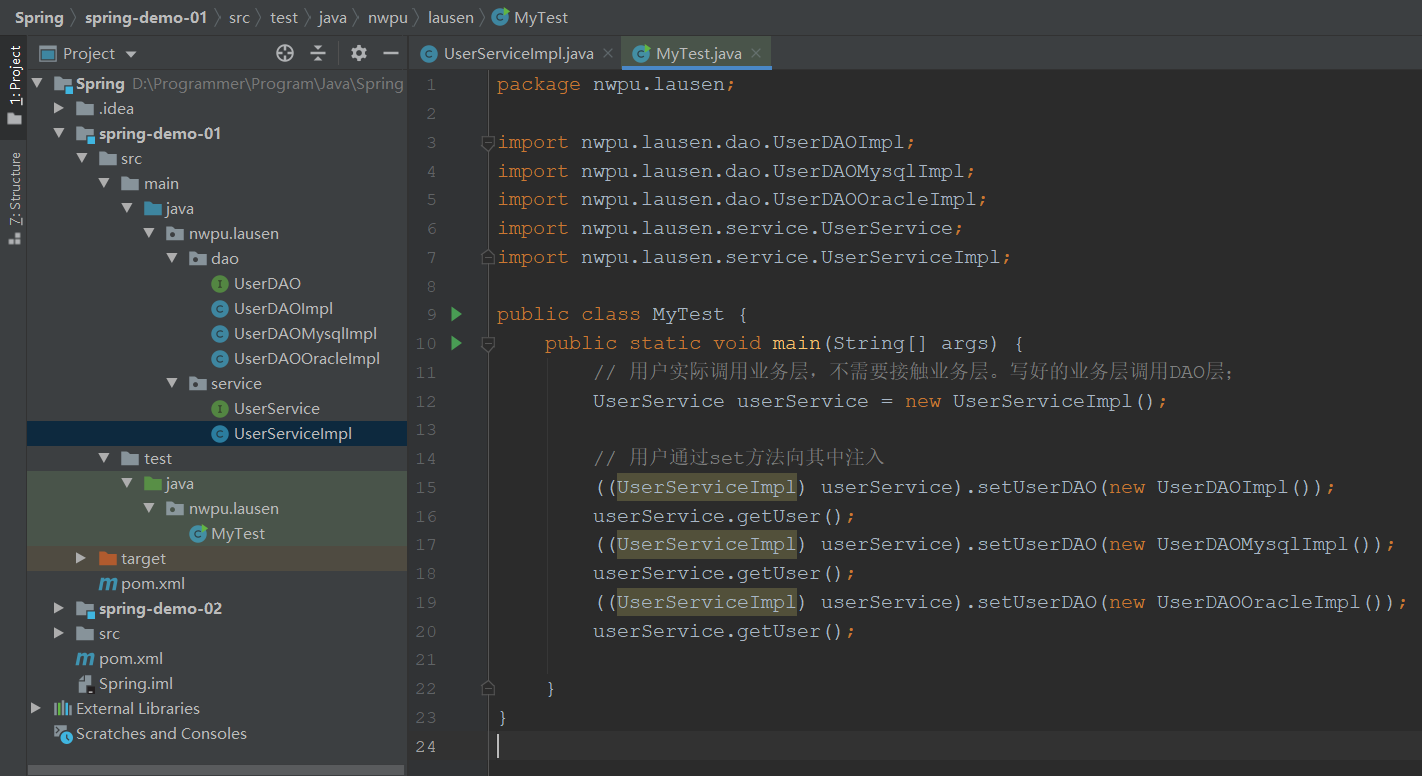
Task: Collapse the Spring root project node
Action: (38, 83)
